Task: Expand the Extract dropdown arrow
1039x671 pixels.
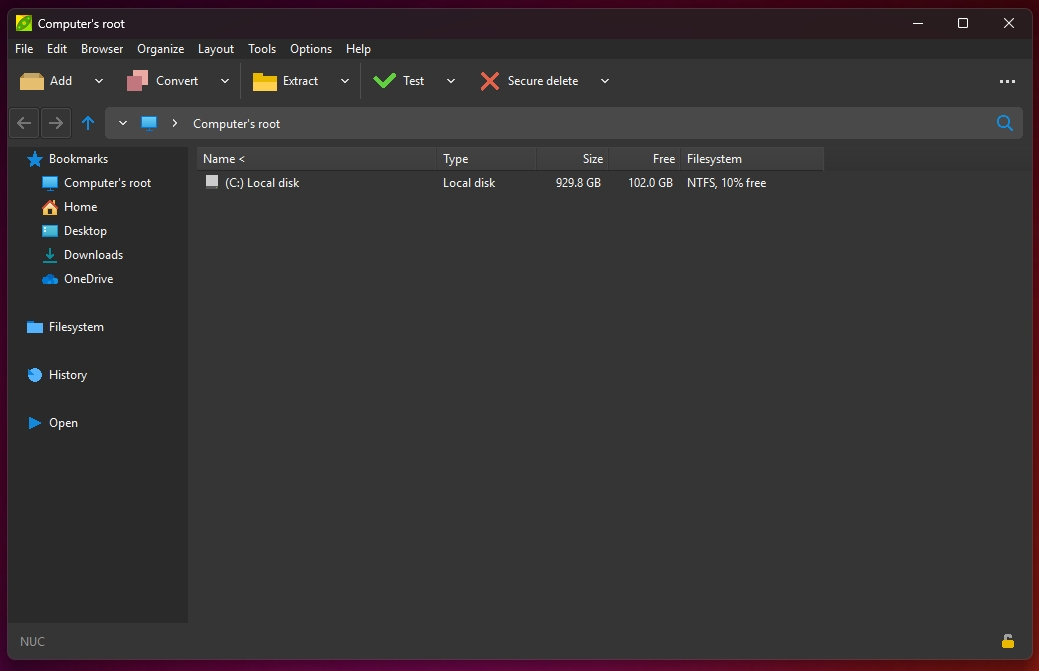Action: click(x=345, y=81)
